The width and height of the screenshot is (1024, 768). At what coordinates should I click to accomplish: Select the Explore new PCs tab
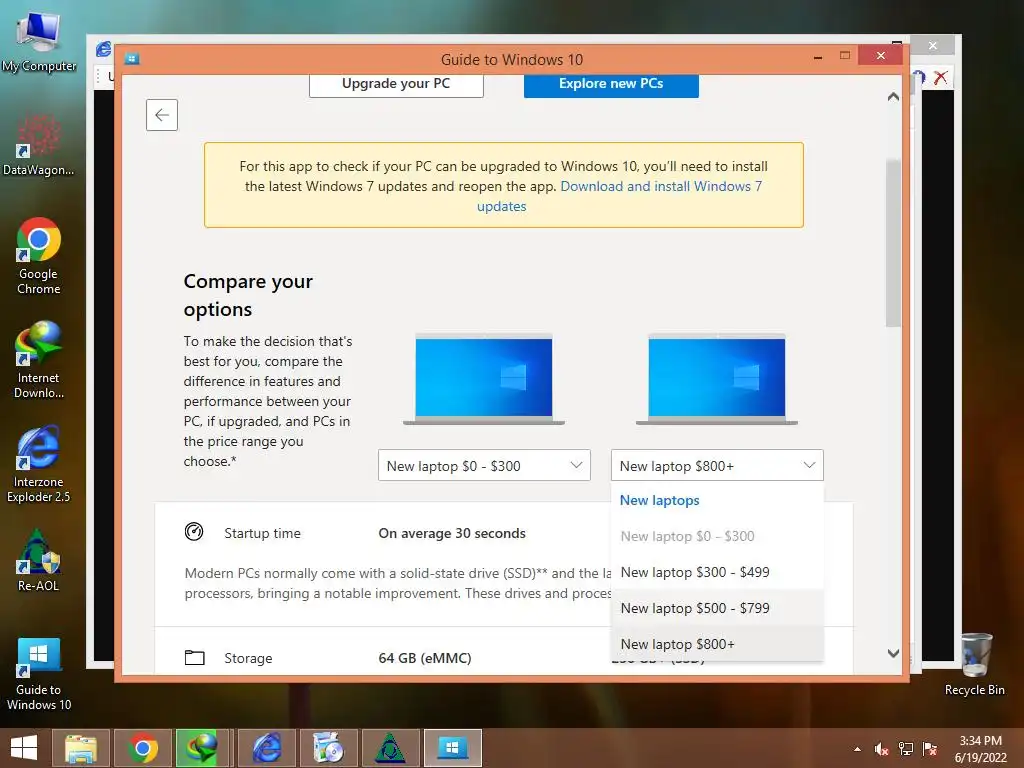point(611,84)
